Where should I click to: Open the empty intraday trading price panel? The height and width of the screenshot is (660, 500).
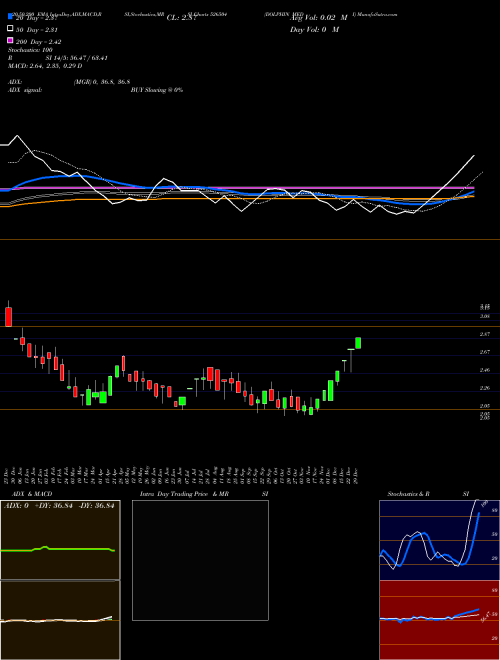[x=200, y=560]
